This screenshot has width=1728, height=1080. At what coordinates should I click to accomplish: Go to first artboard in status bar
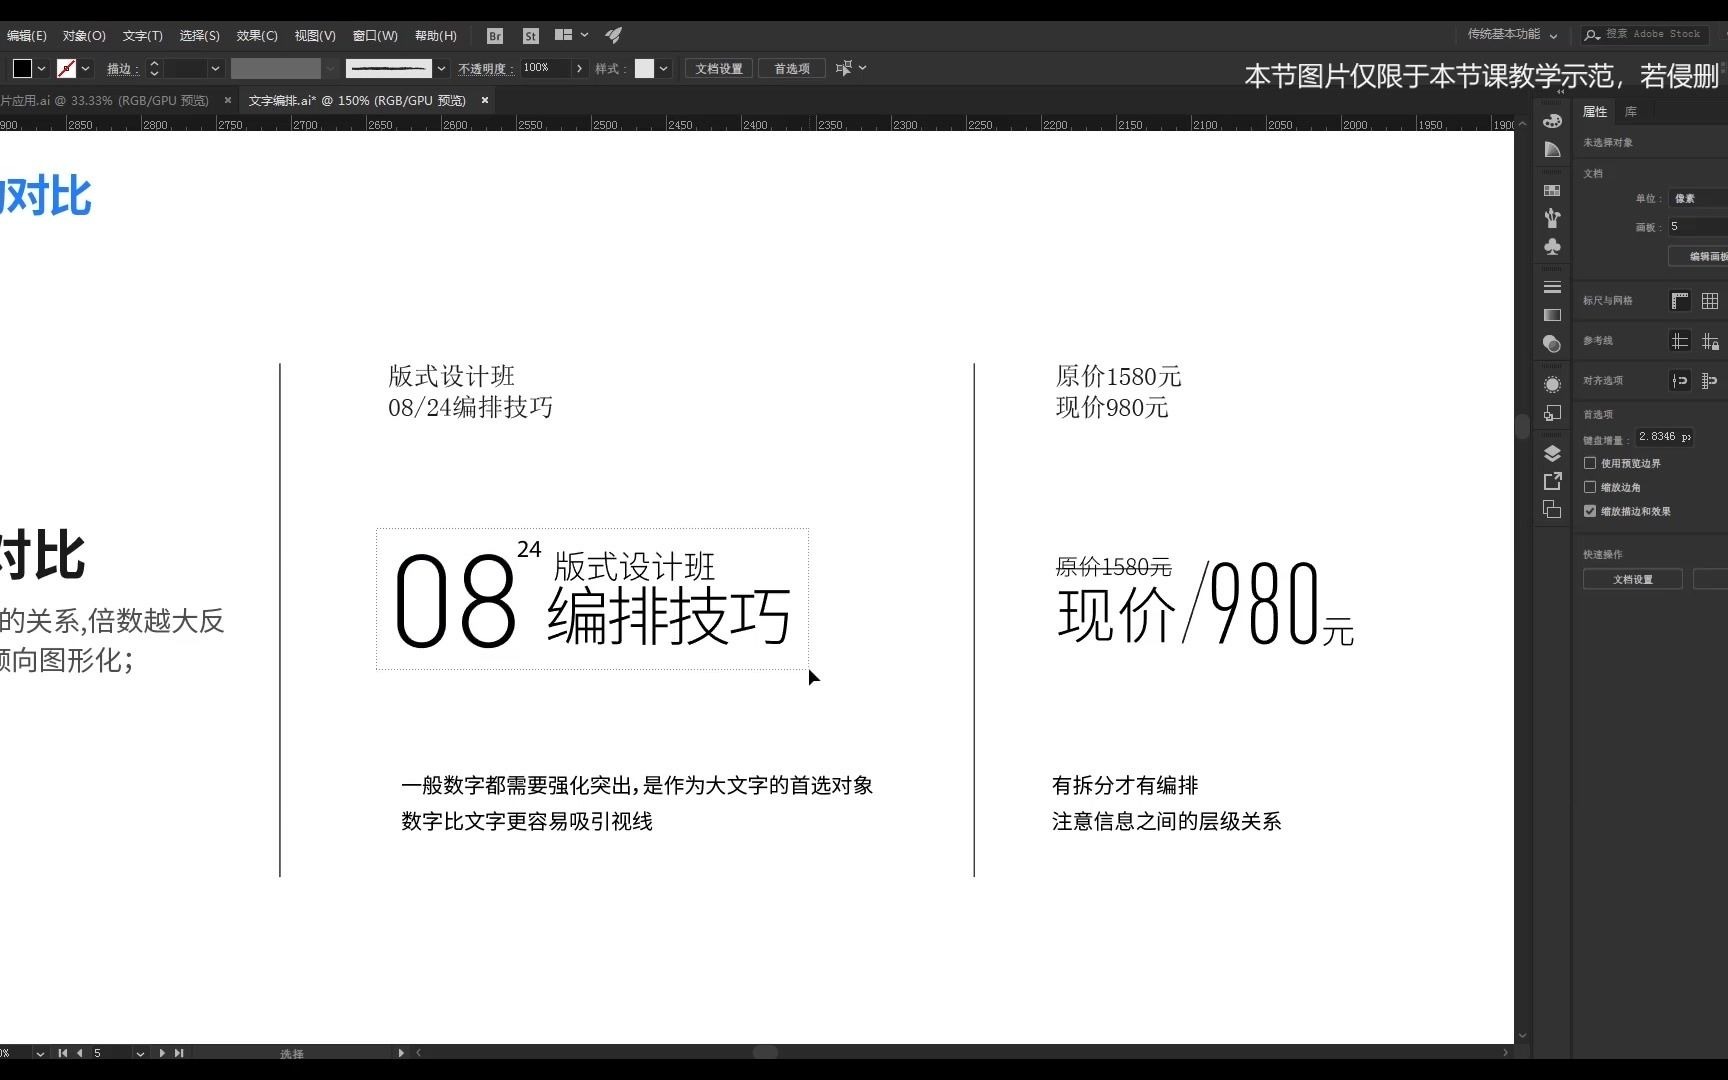tap(63, 1053)
